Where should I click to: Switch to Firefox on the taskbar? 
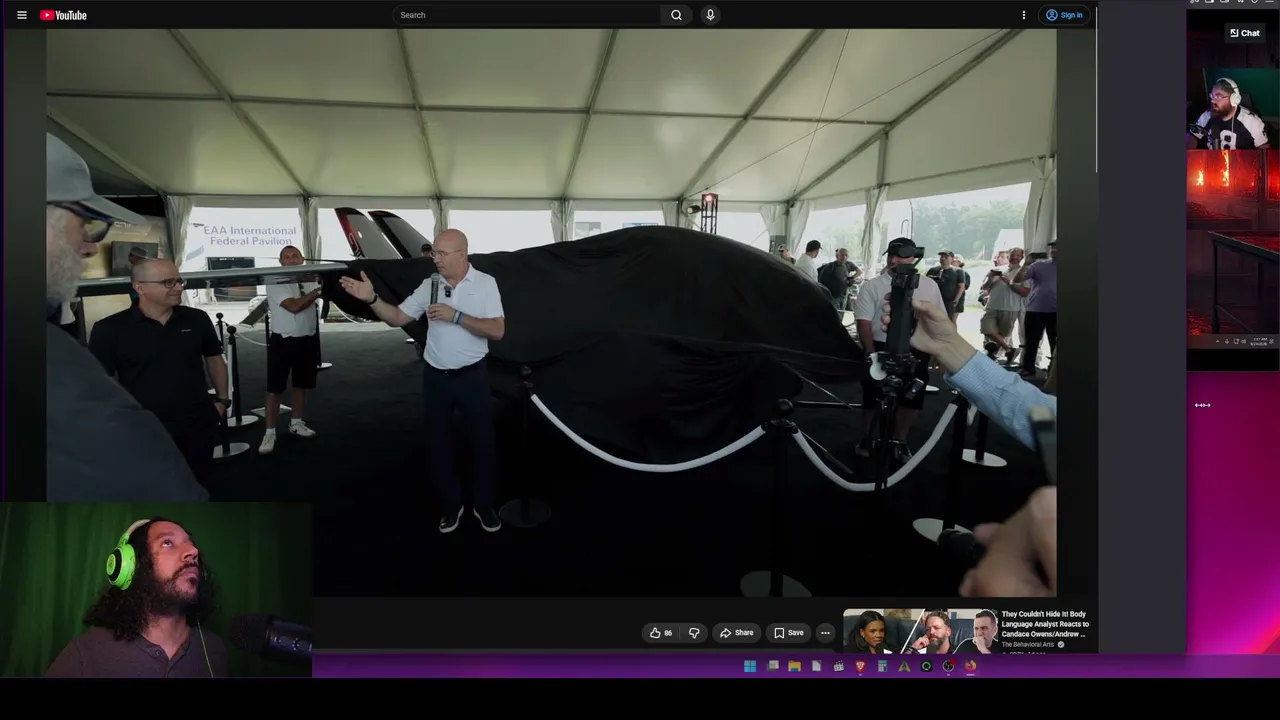[x=970, y=666]
